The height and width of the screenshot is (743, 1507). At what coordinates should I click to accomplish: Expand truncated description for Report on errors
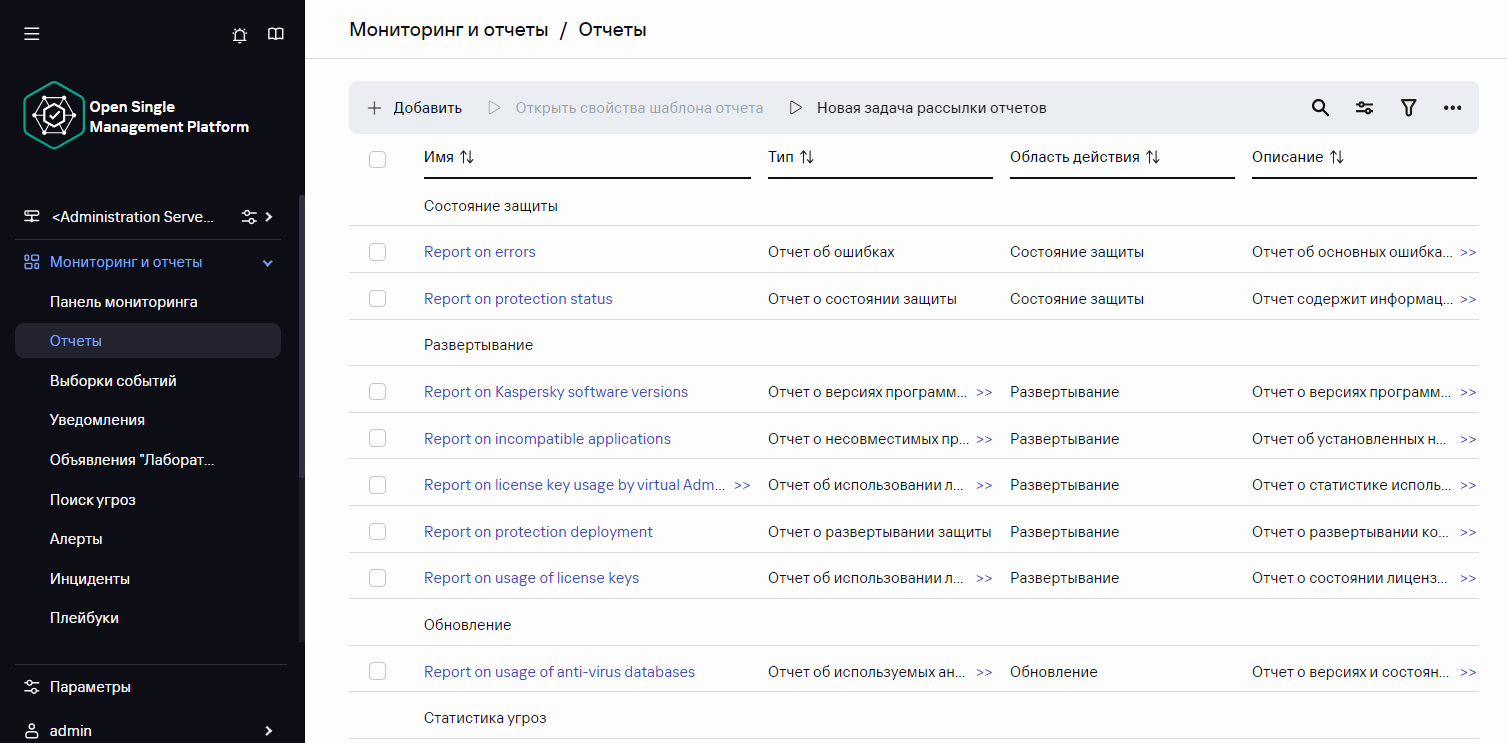coord(1467,253)
